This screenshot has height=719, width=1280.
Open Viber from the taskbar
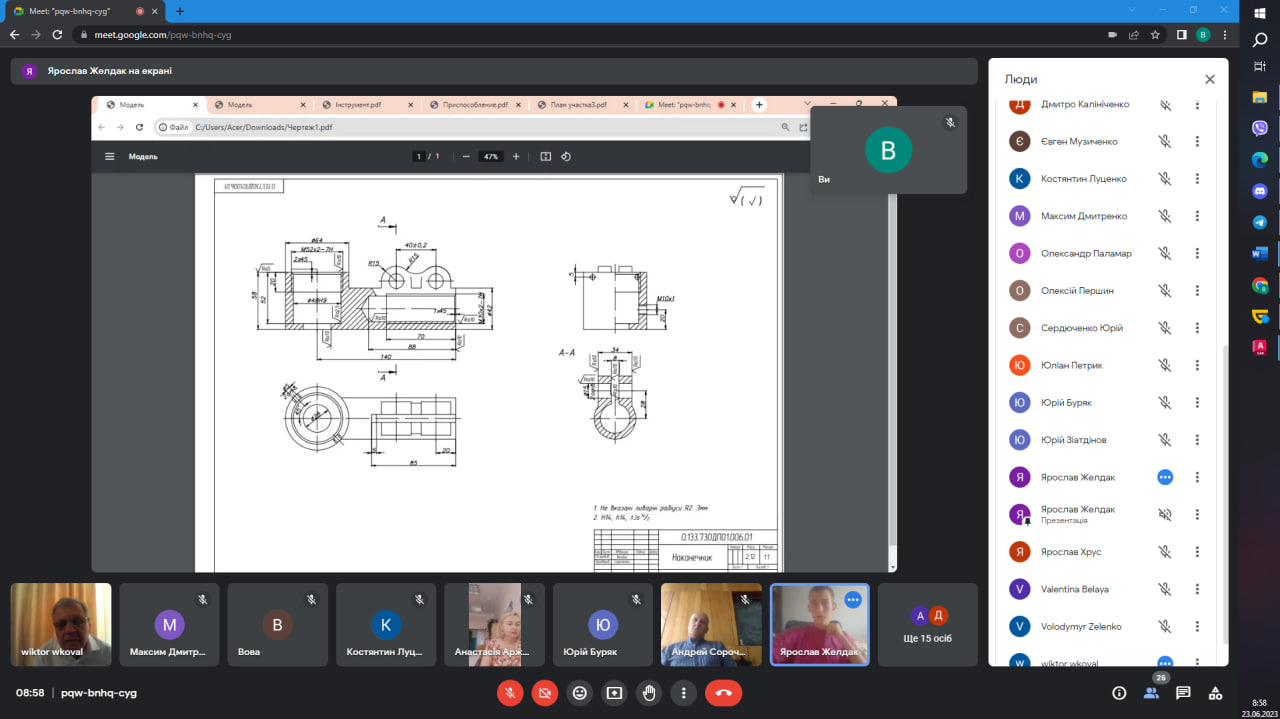1260,128
